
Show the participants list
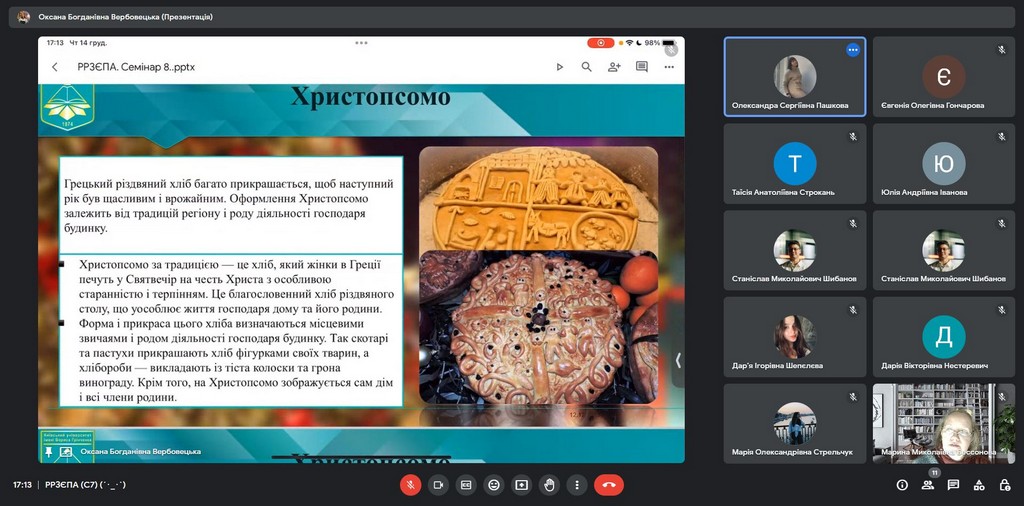click(x=928, y=485)
